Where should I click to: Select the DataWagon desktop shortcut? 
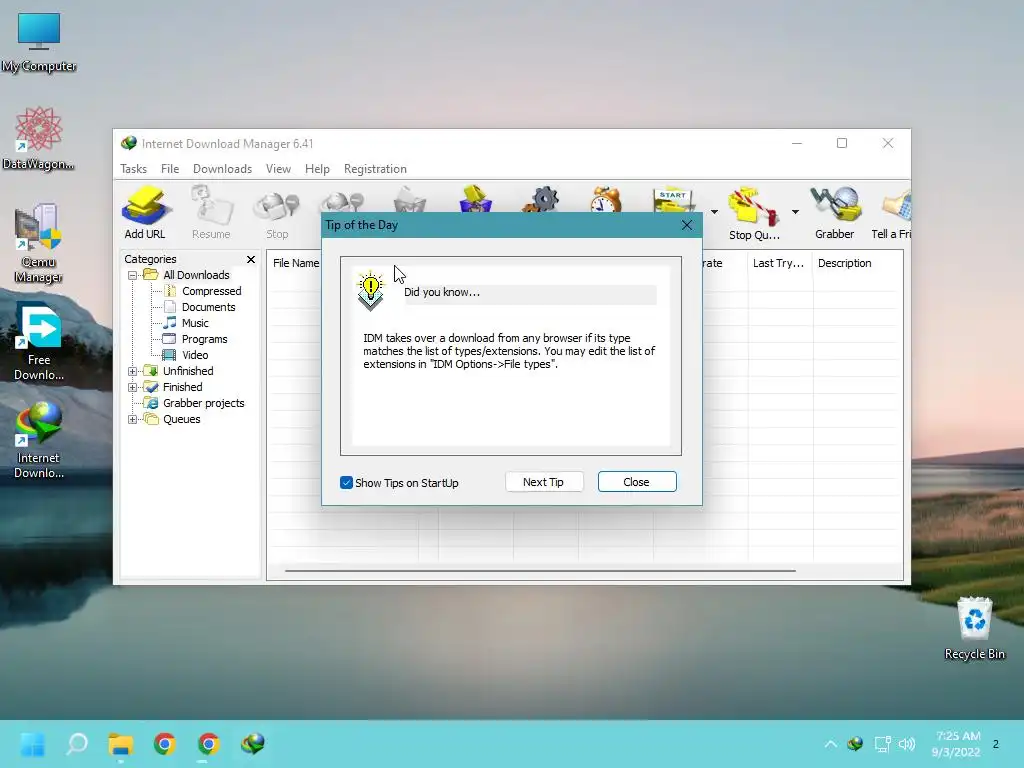click(39, 138)
